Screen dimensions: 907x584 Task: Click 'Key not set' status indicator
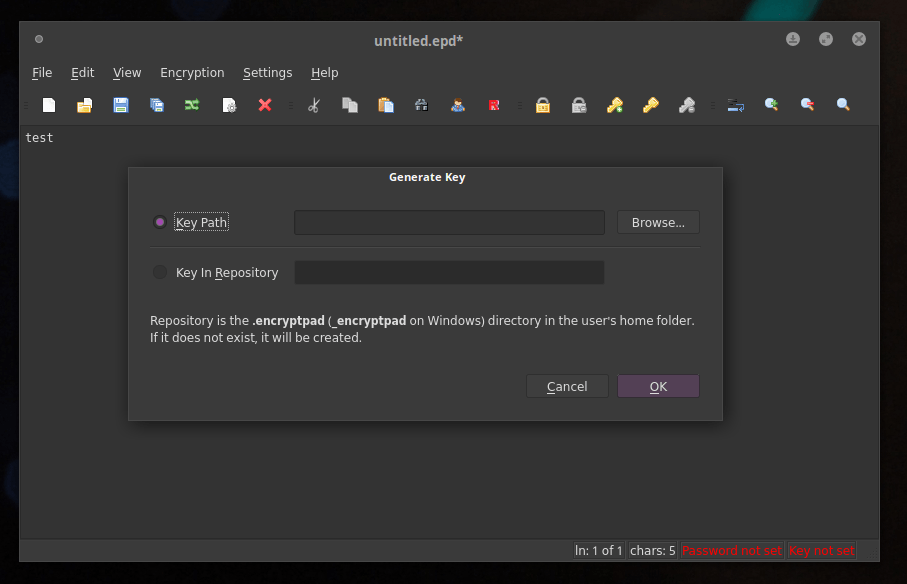click(x=821, y=550)
